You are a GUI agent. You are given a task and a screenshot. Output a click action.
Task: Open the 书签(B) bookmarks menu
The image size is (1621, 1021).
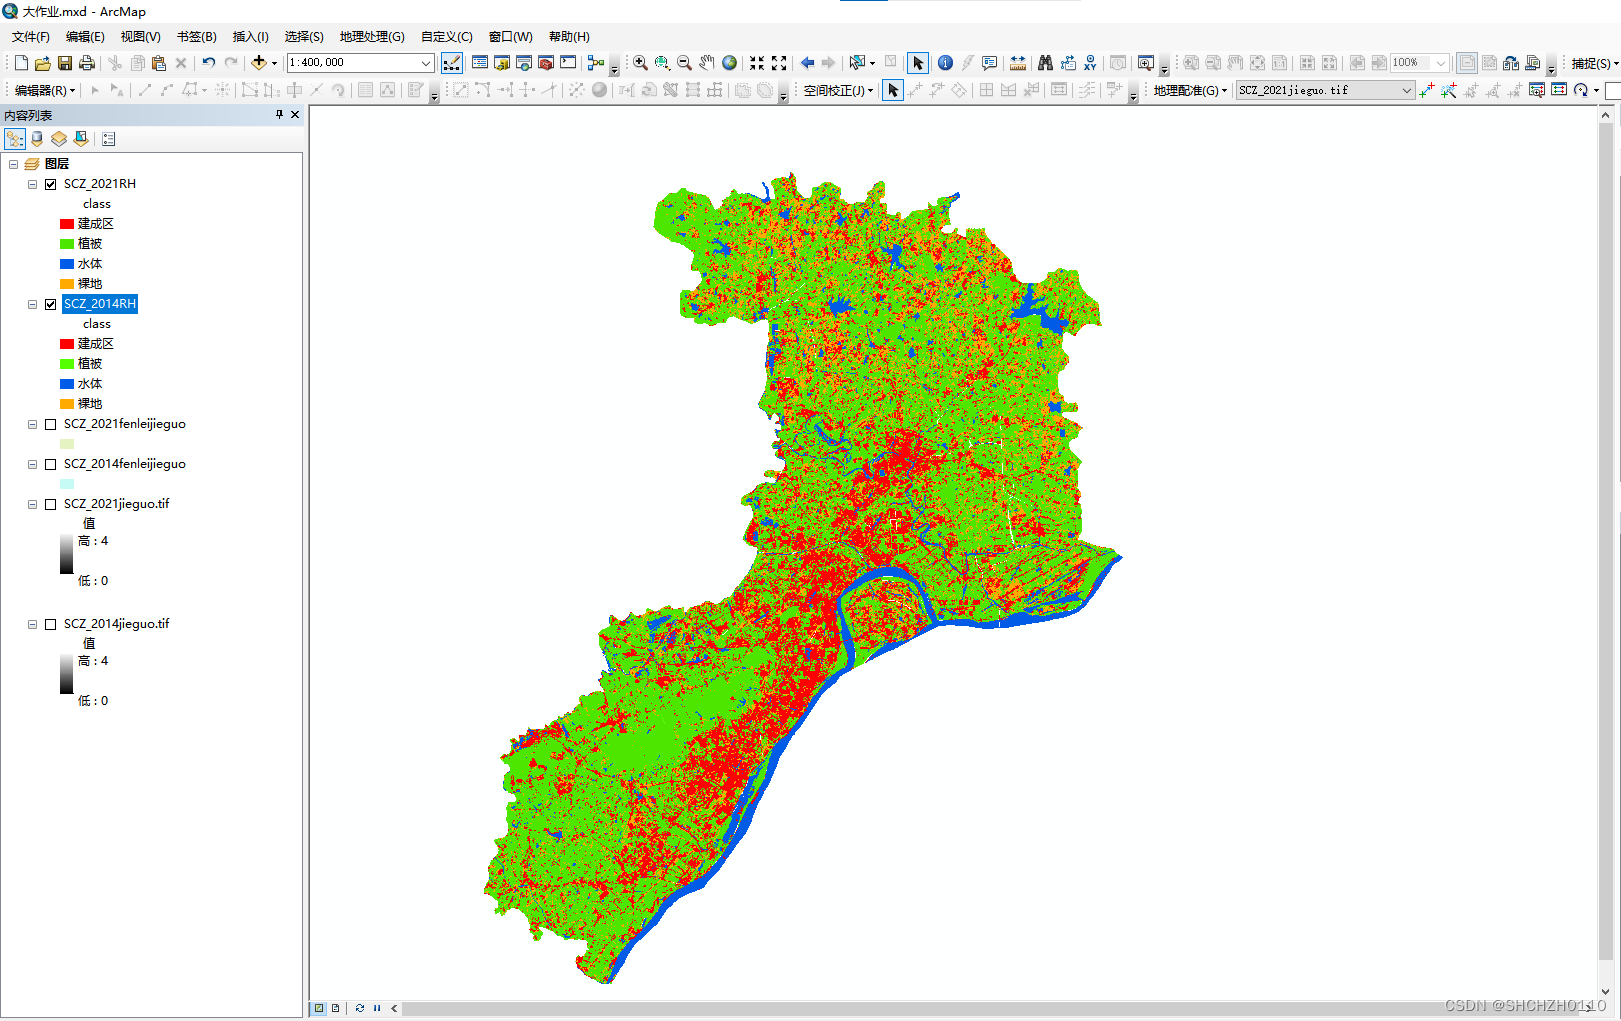click(x=196, y=36)
